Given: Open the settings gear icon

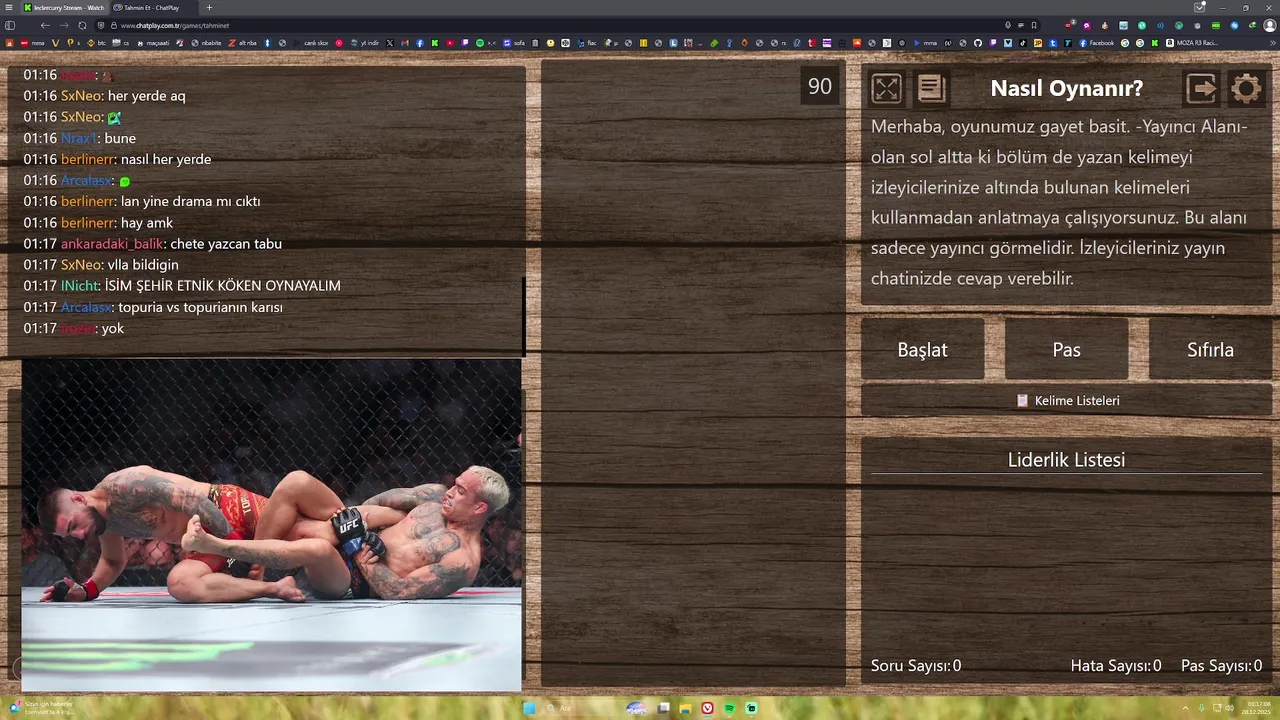Looking at the screenshot, I should coord(1246,88).
